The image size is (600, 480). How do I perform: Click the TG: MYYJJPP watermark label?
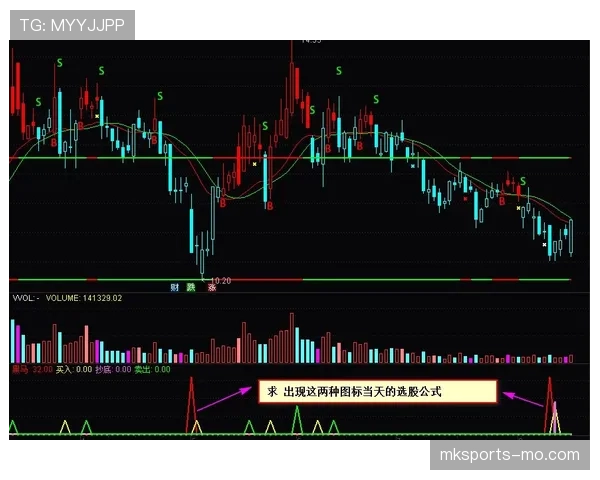[x=72, y=24]
